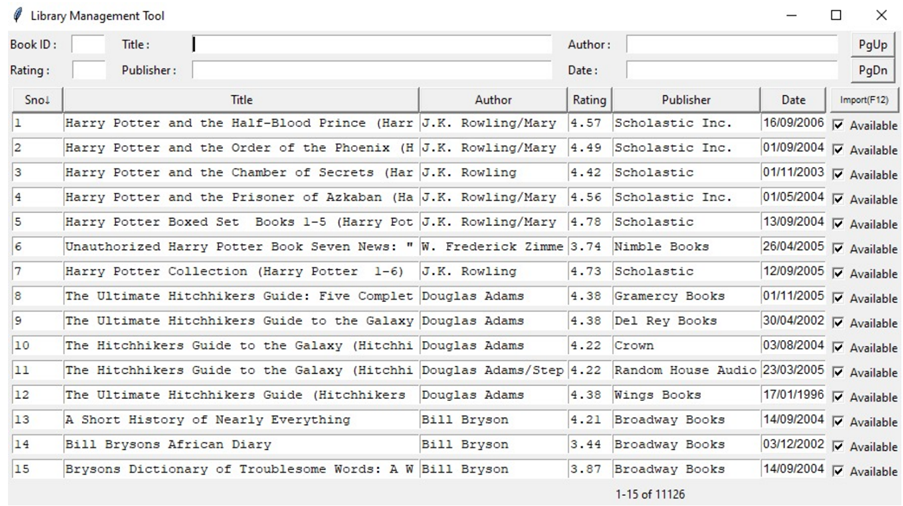Click title 'Bill Brysons African Diary'

pos(241,445)
